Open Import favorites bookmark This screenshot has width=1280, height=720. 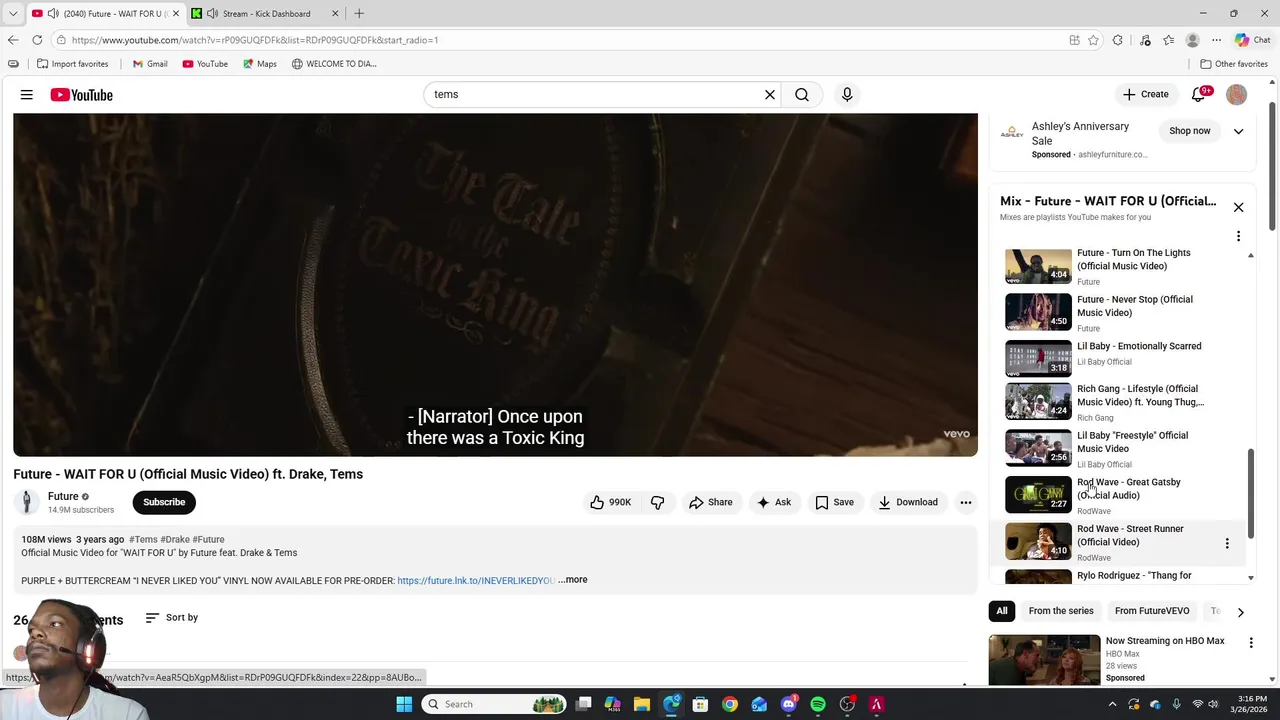click(x=72, y=64)
